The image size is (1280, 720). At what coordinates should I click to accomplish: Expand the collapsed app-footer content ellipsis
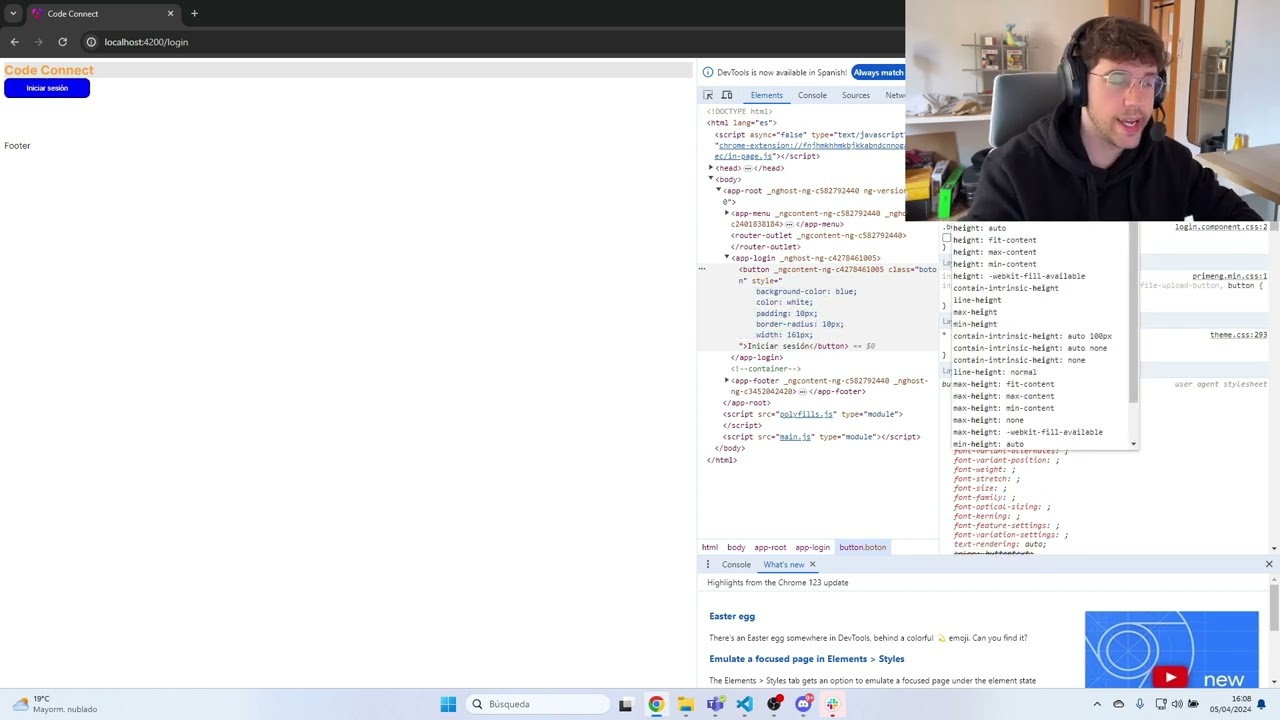pyautogui.click(x=804, y=392)
